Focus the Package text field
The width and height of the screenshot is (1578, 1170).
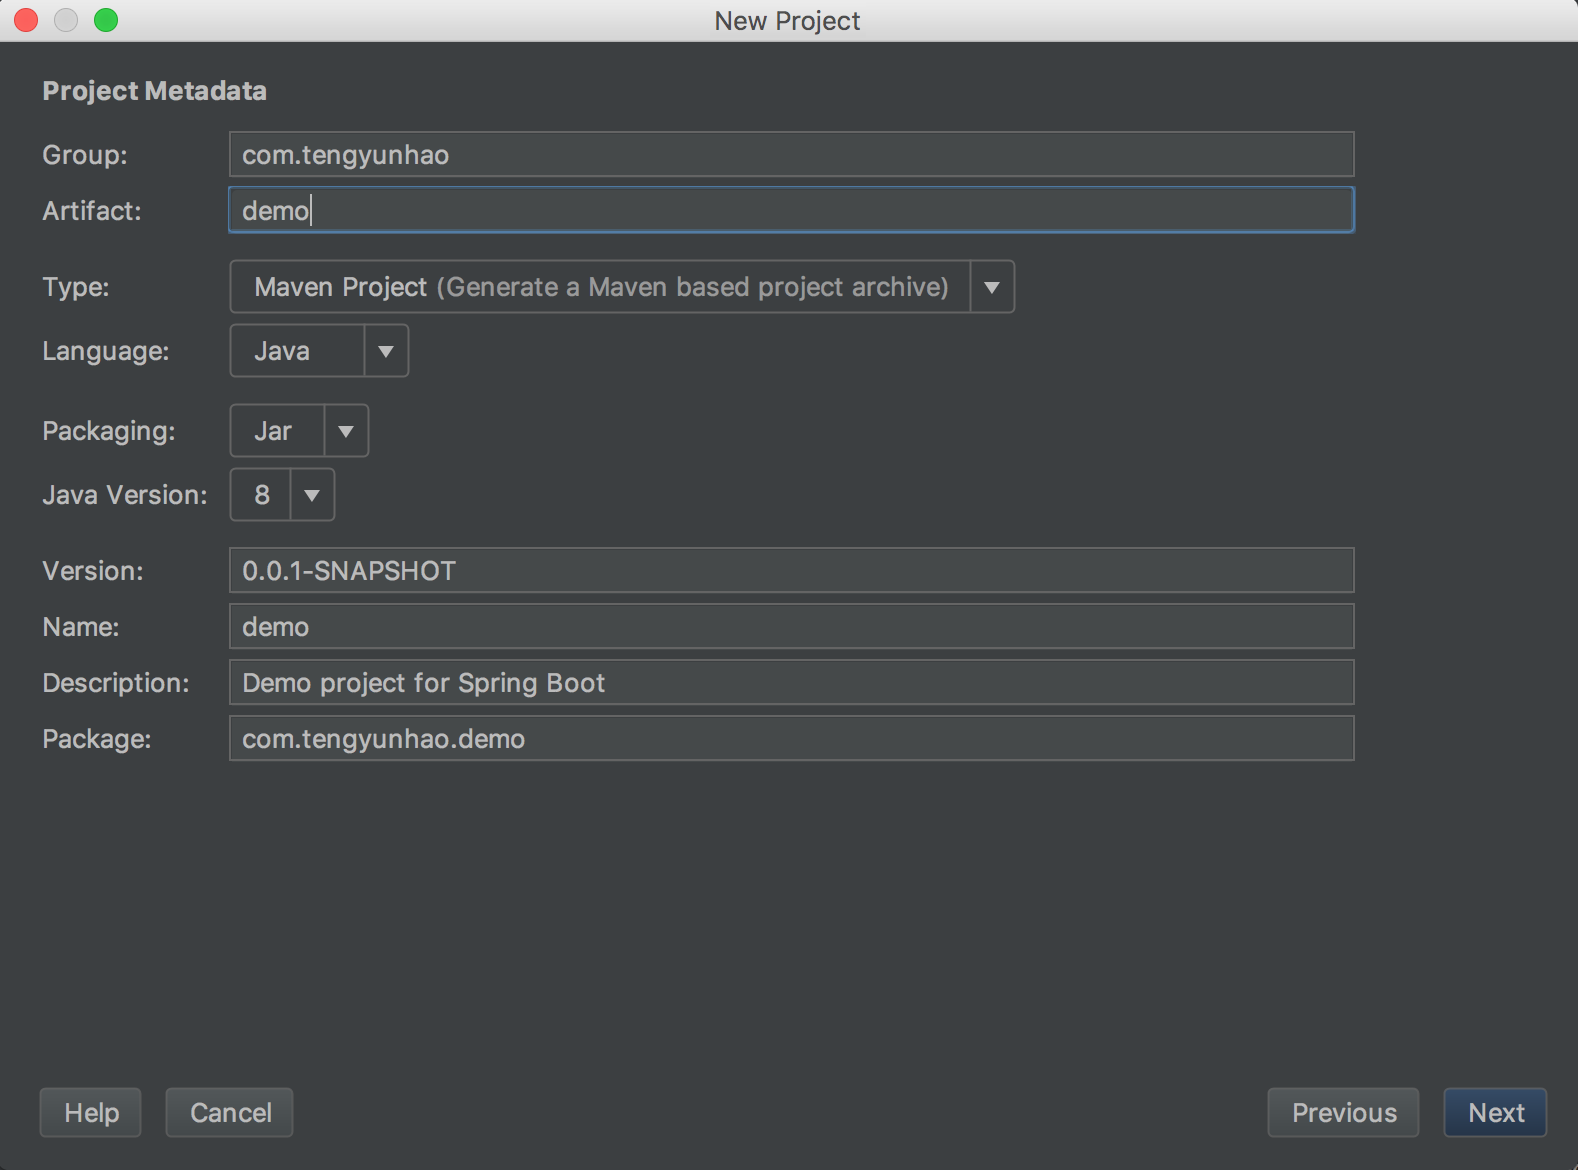[x=790, y=739]
